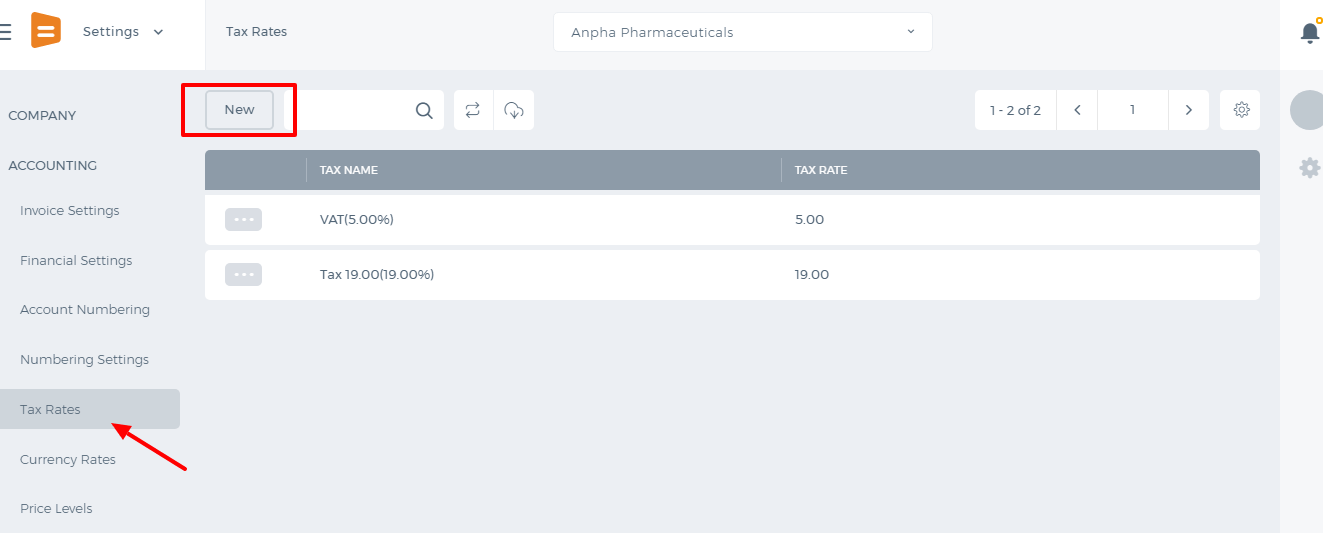Go to the previous page arrow

pyautogui.click(x=1077, y=110)
